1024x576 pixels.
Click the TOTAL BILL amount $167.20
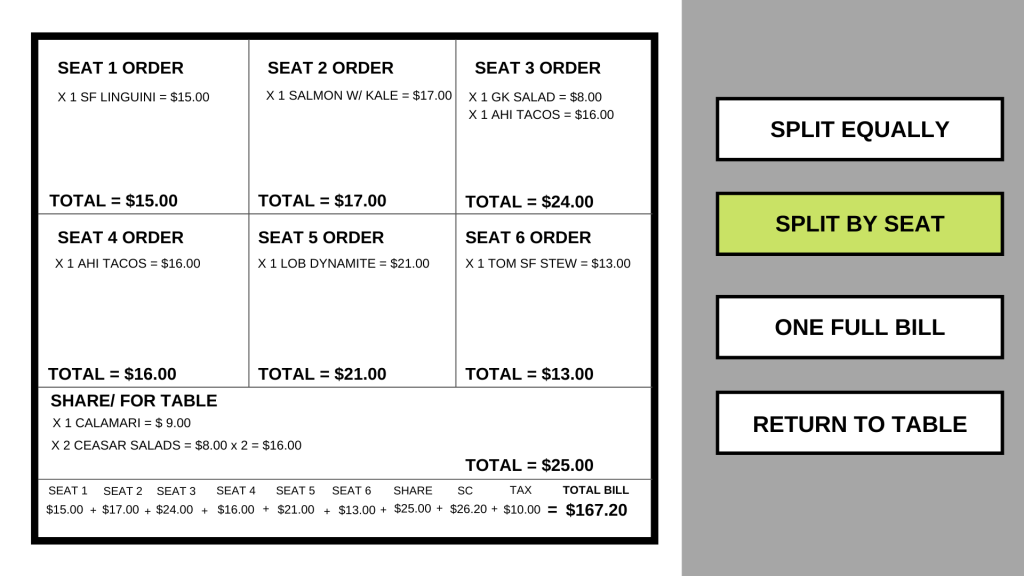[596, 510]
